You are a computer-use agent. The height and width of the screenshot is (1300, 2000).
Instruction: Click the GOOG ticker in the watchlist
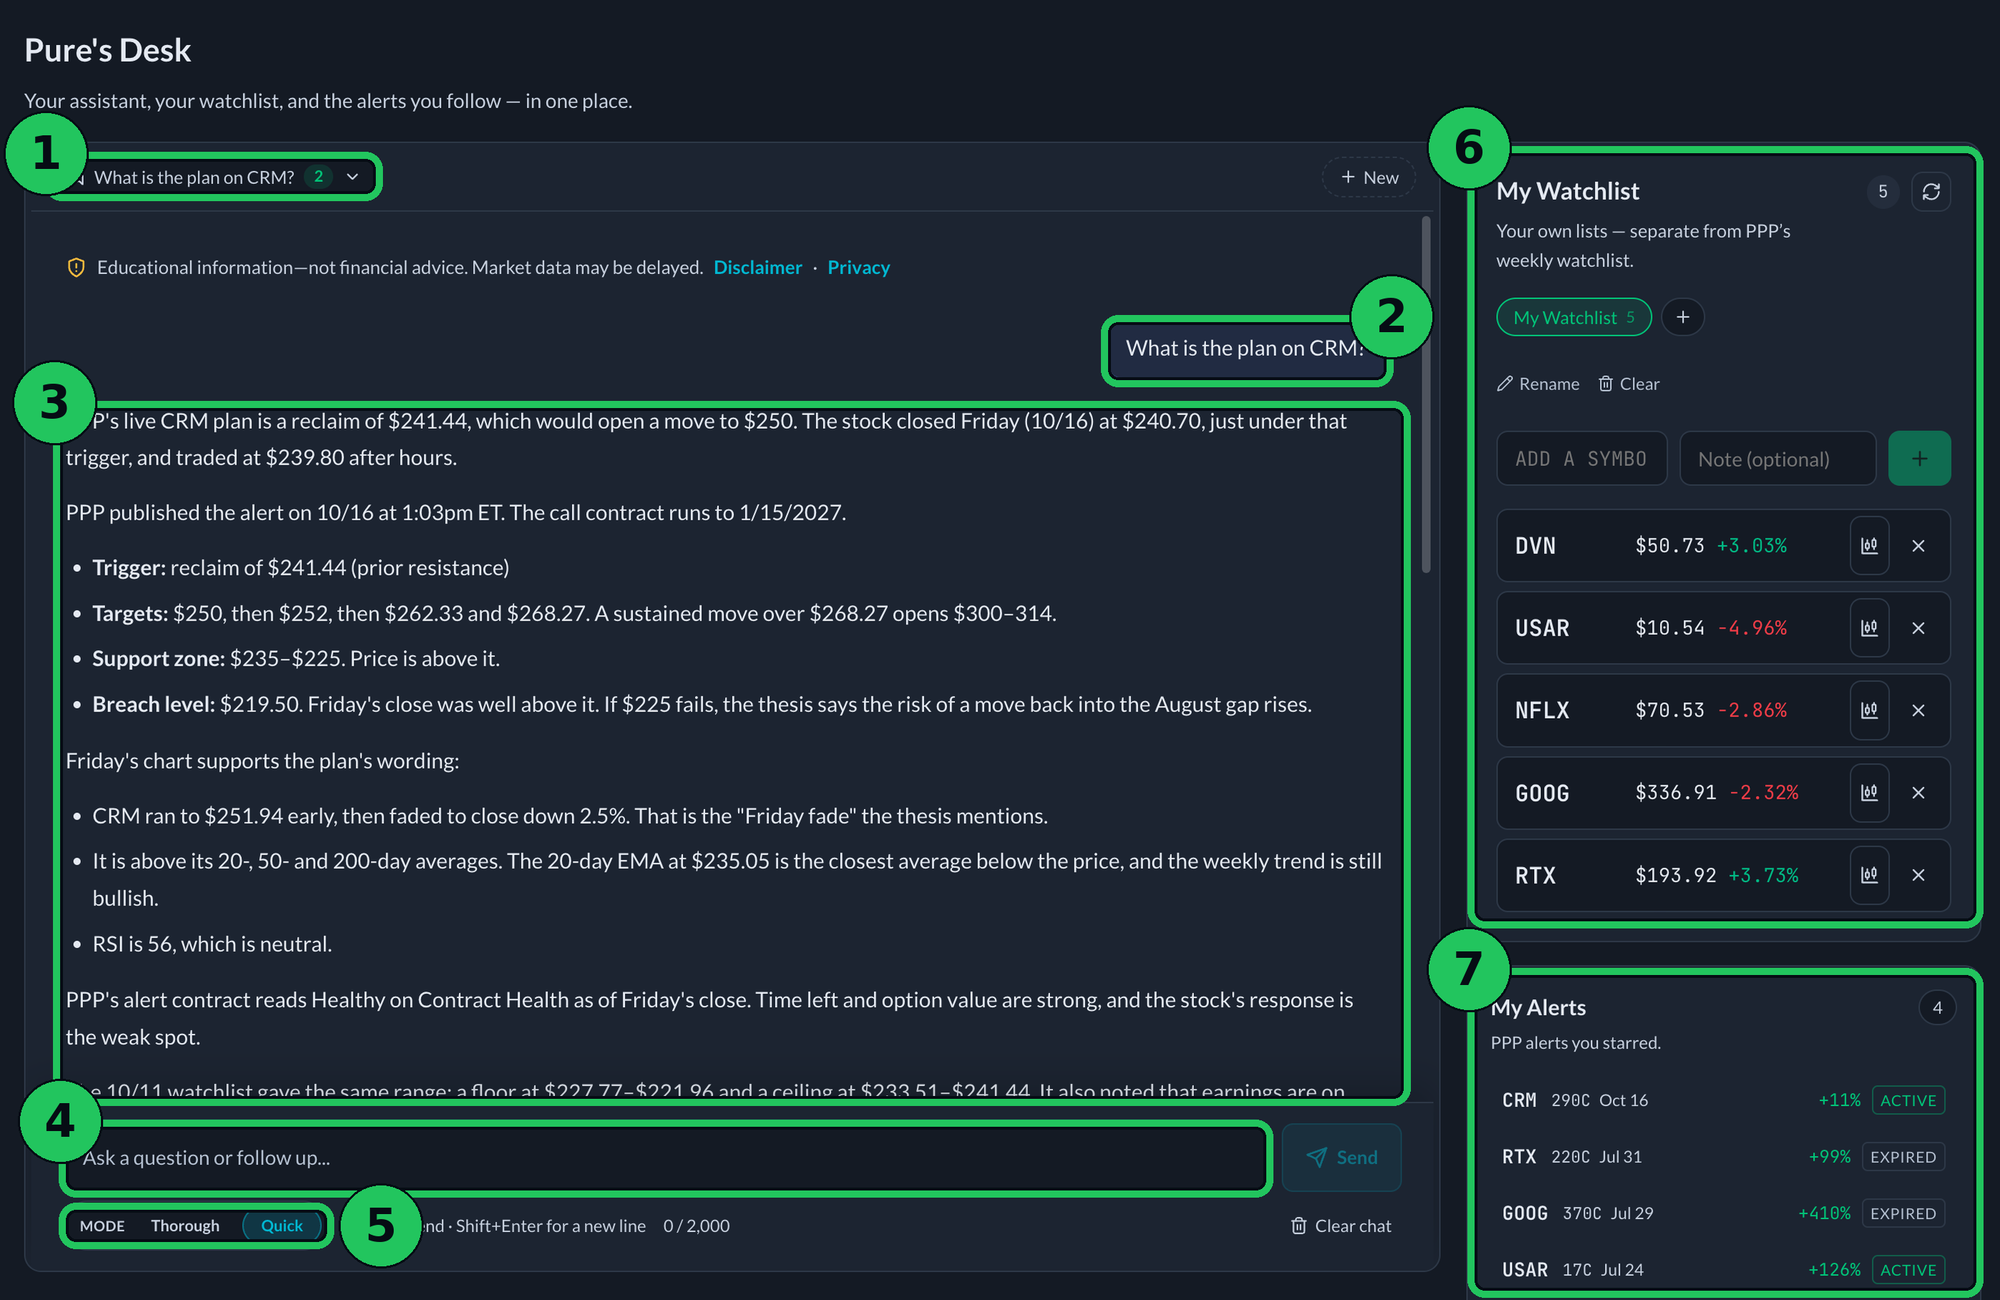point(1542,793)
